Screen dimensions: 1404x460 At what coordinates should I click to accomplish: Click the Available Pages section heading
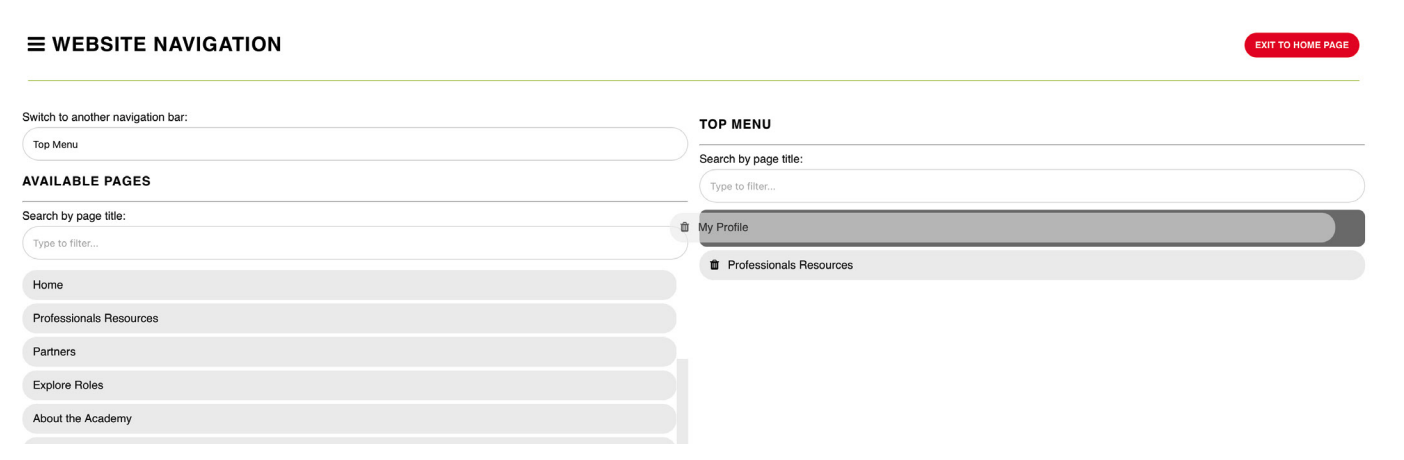(x=86, y=181)
